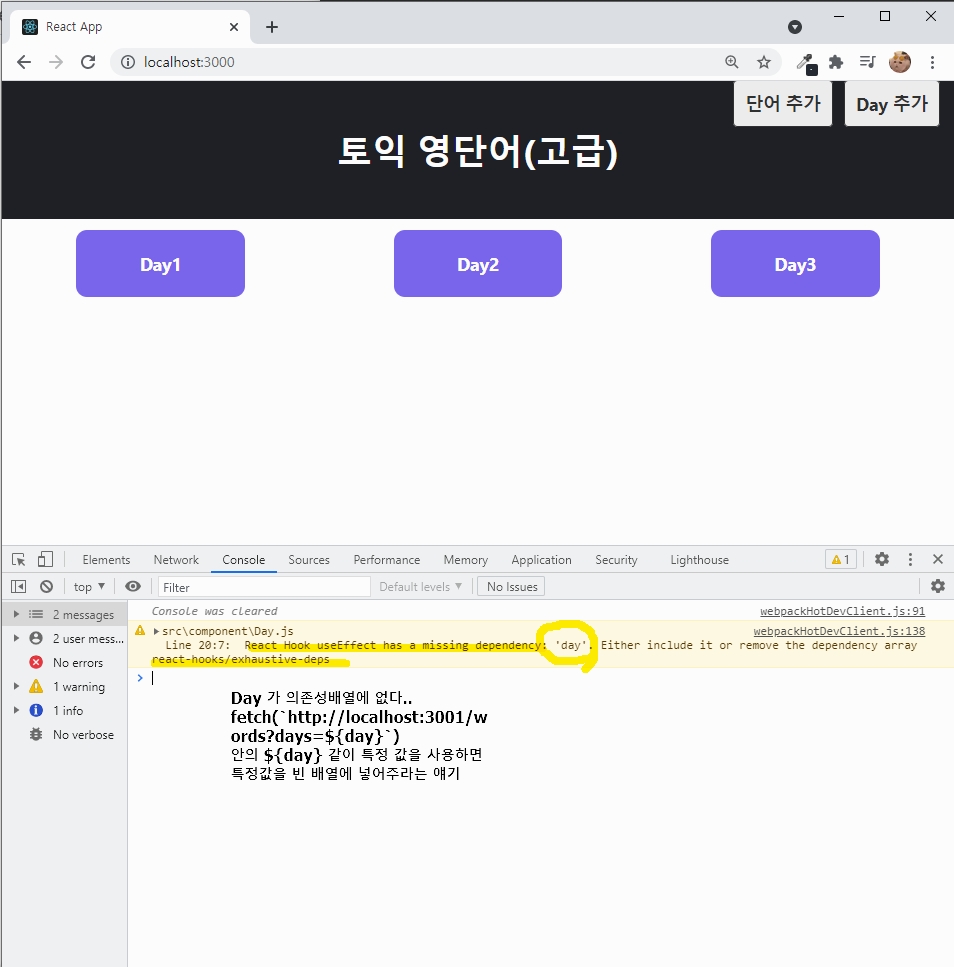Viewport: 954px width, 967px height.
Task: Close the React App tab
Action: point(234,27)
